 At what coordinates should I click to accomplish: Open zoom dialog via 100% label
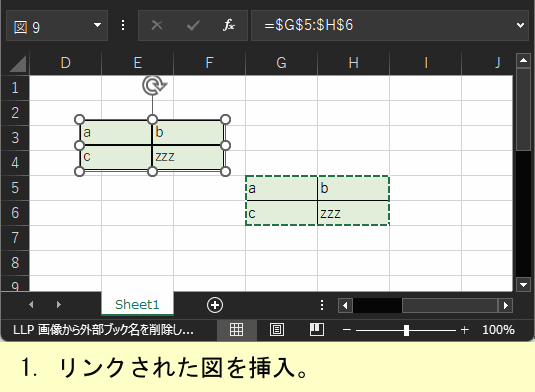[498, 330]
